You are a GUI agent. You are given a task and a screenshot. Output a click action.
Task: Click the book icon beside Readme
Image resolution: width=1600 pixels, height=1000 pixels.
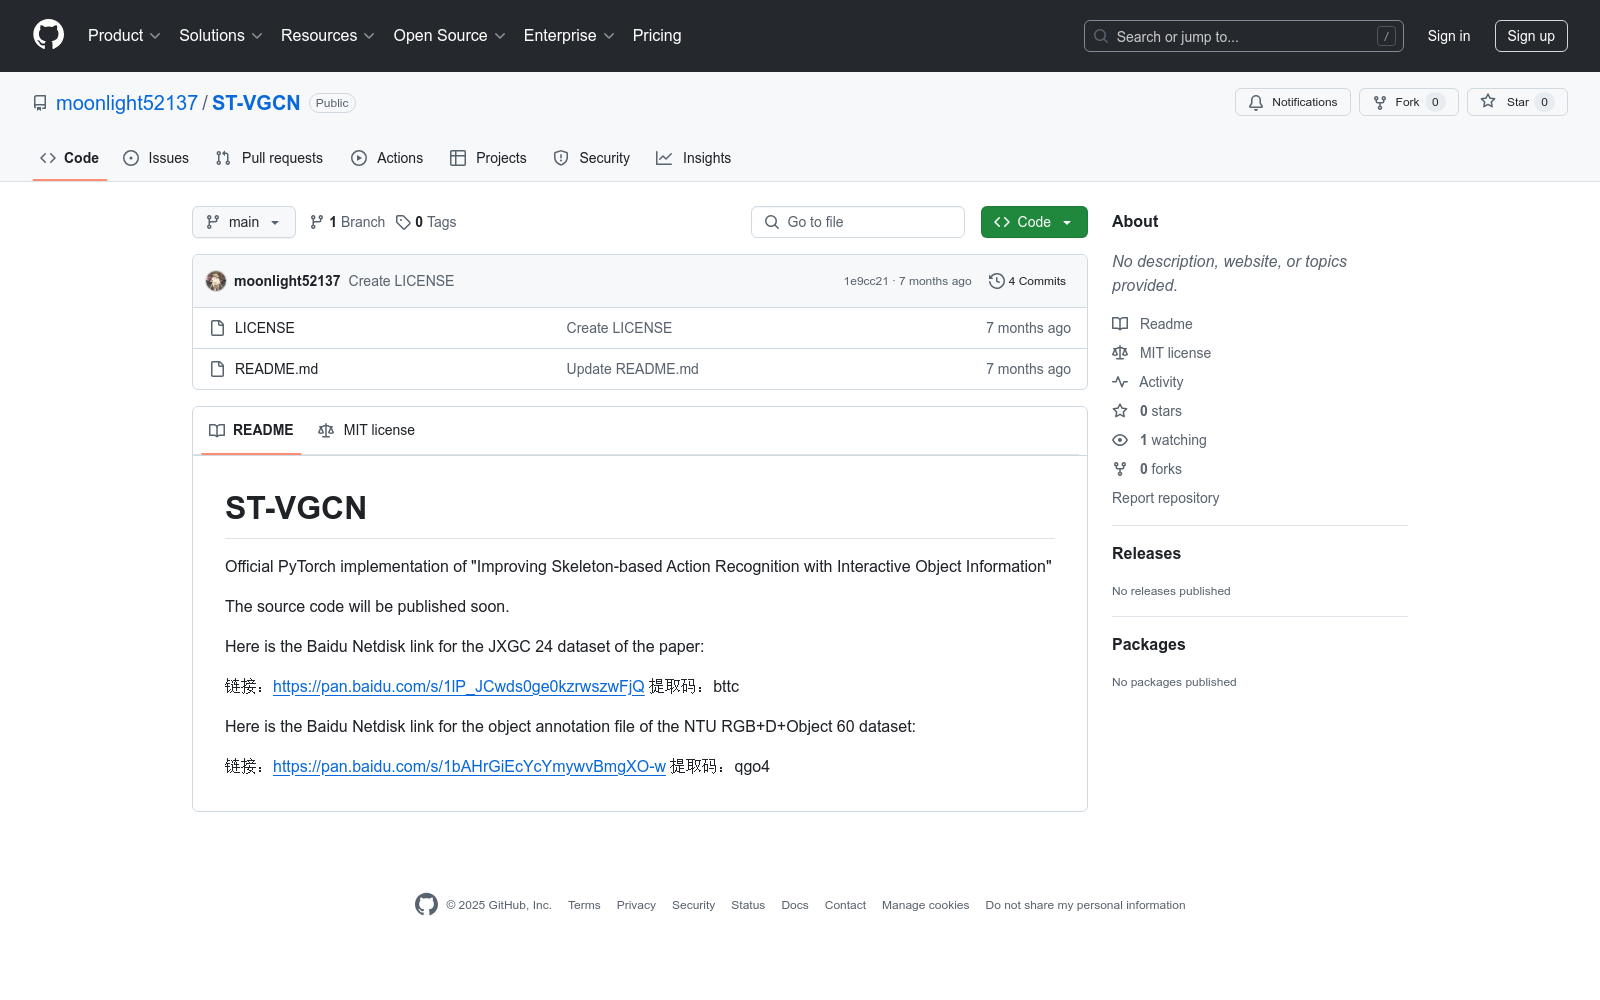click(x=1120, y=324)
